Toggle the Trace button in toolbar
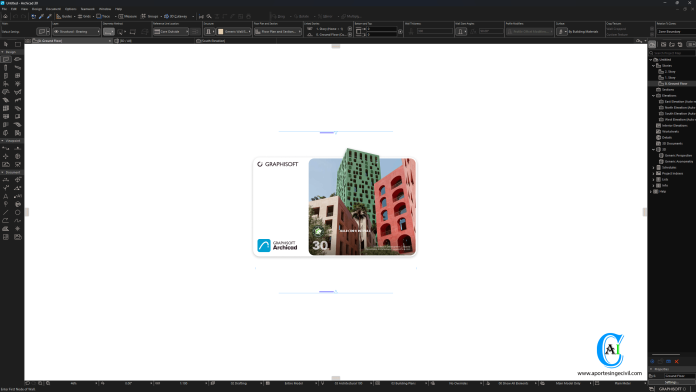 103,16
